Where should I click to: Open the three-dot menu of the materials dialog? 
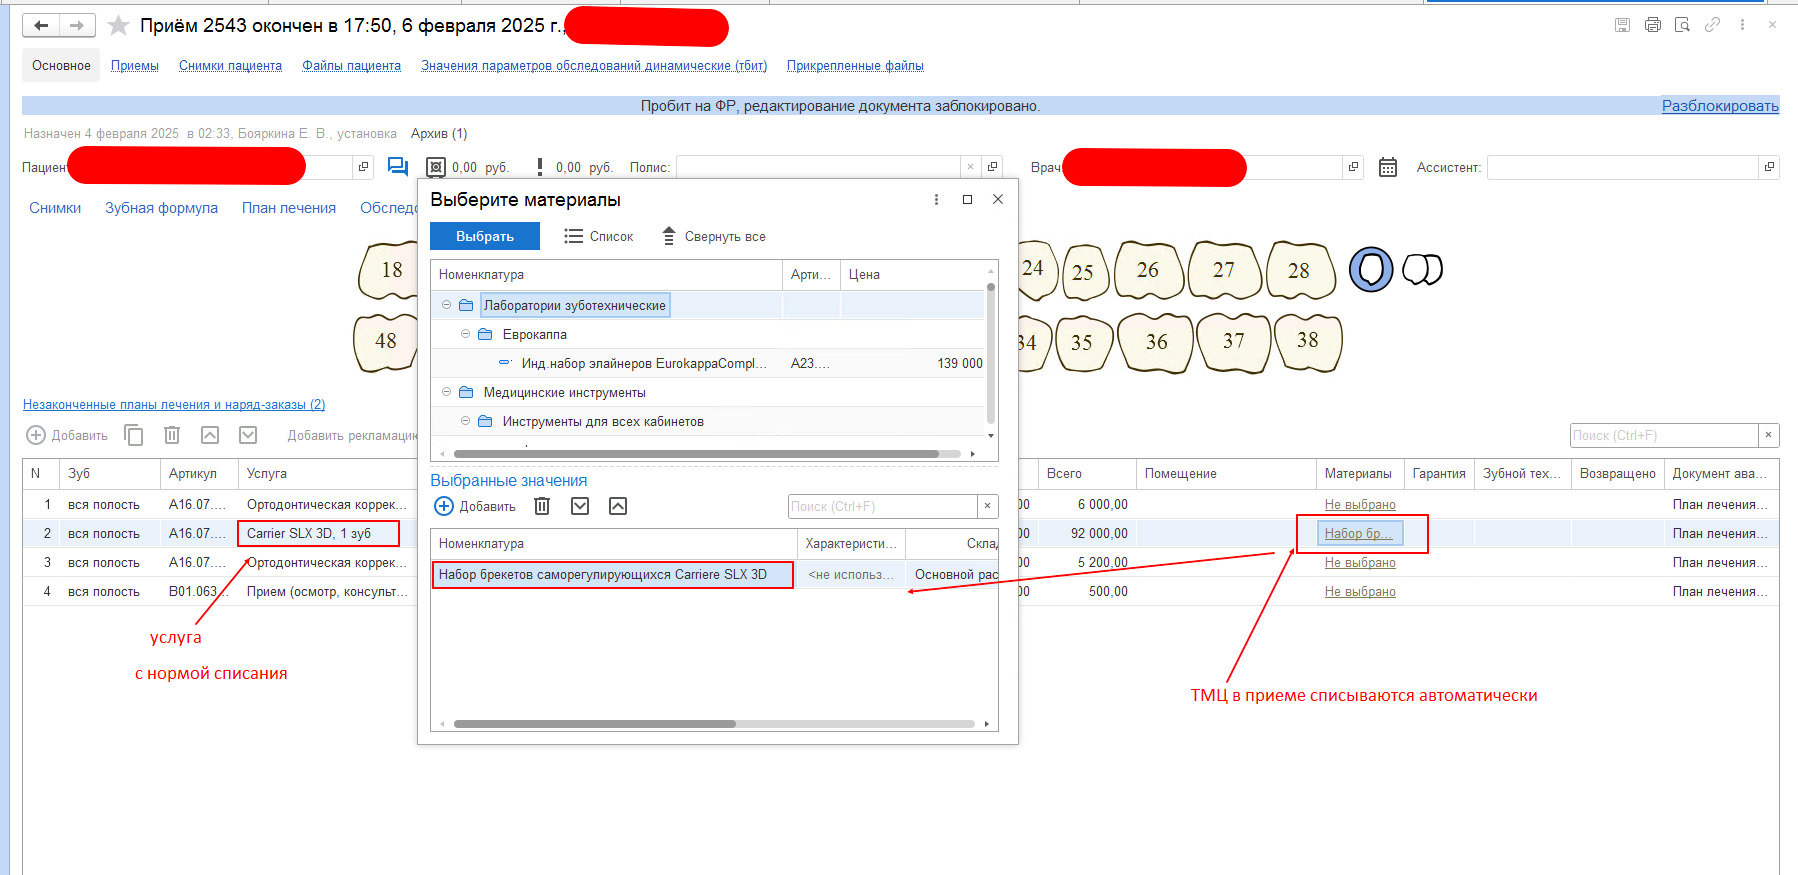[936, 199]
